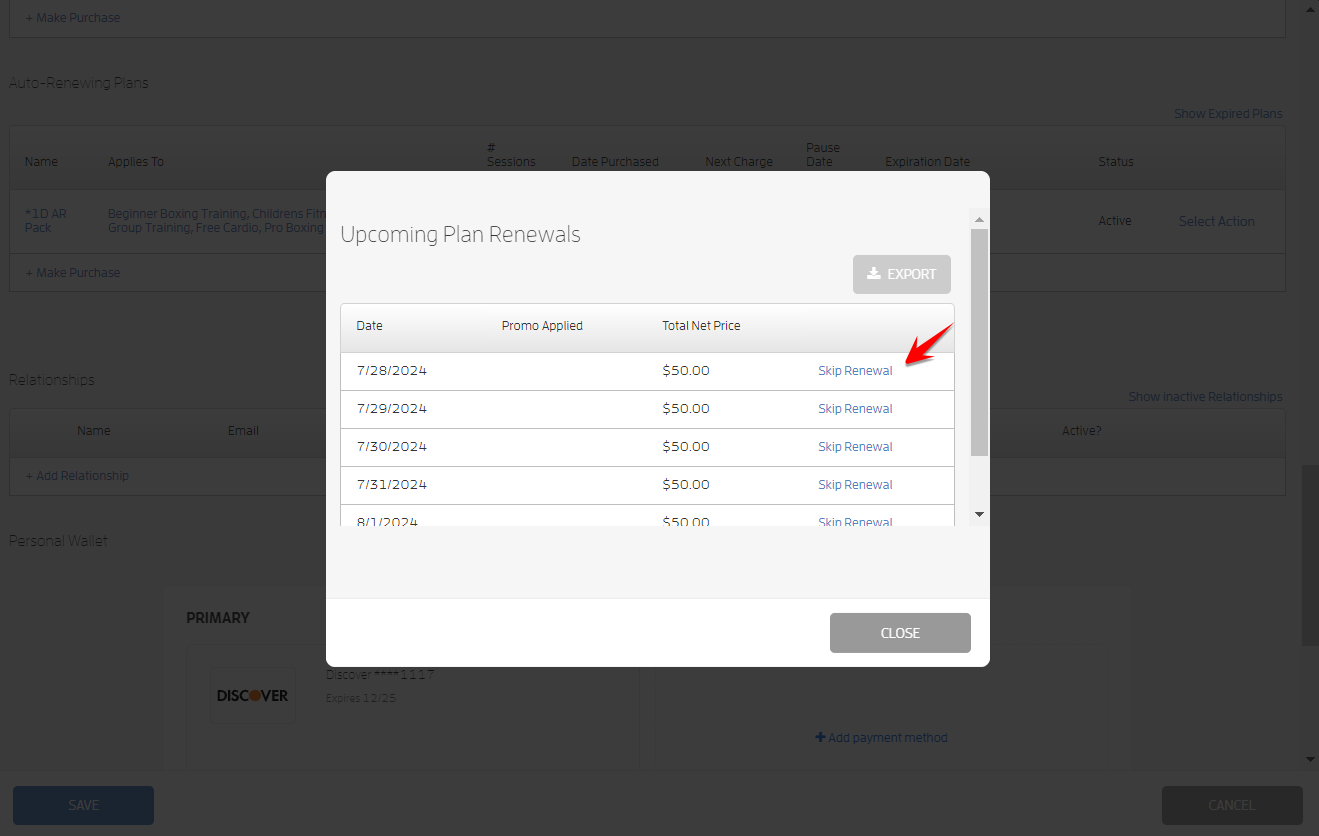
Task: Click the CANCEL button at bottom
Action: coord(1232,805)
